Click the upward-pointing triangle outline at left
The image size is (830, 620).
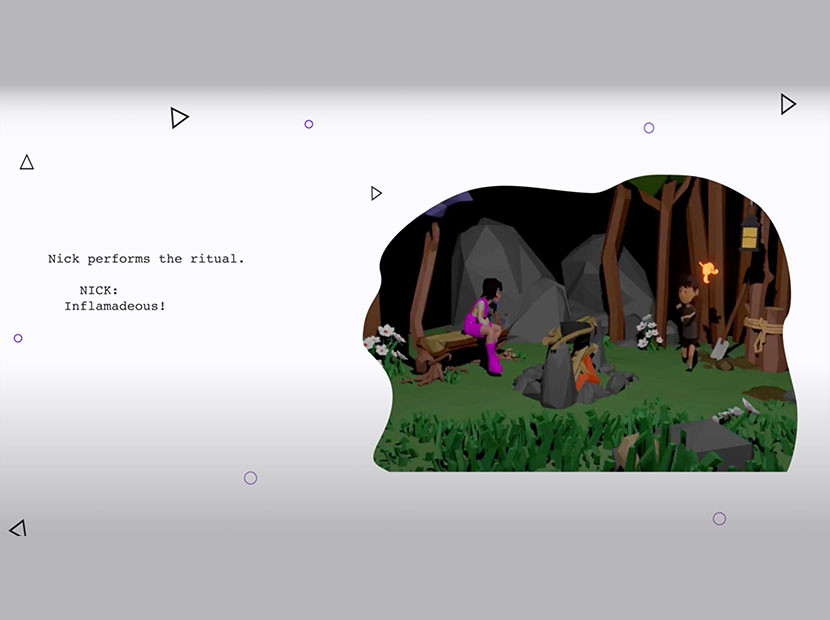click(27, 162)
